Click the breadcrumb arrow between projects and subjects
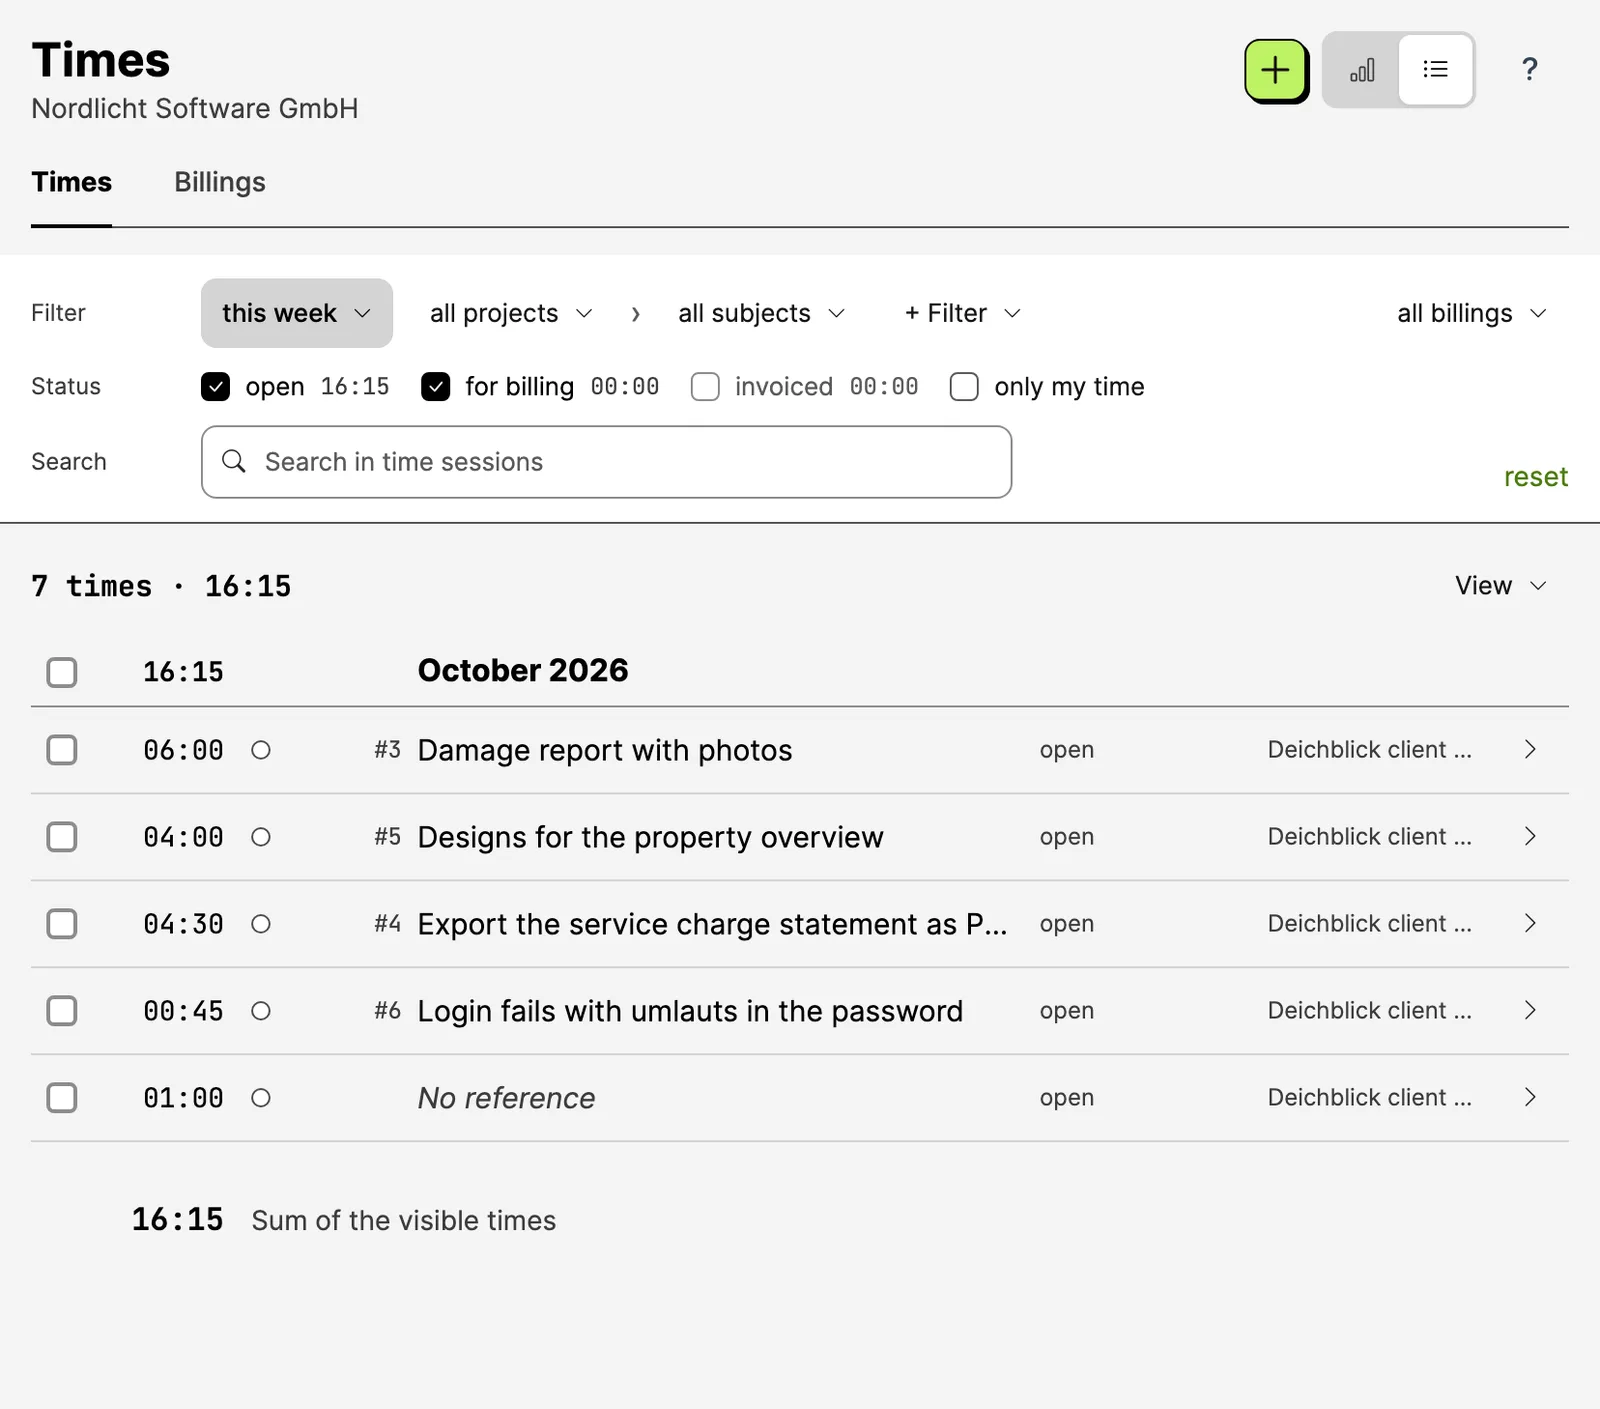The height and width of the screenshot is (1409, 1600). (x=635, y=314)
